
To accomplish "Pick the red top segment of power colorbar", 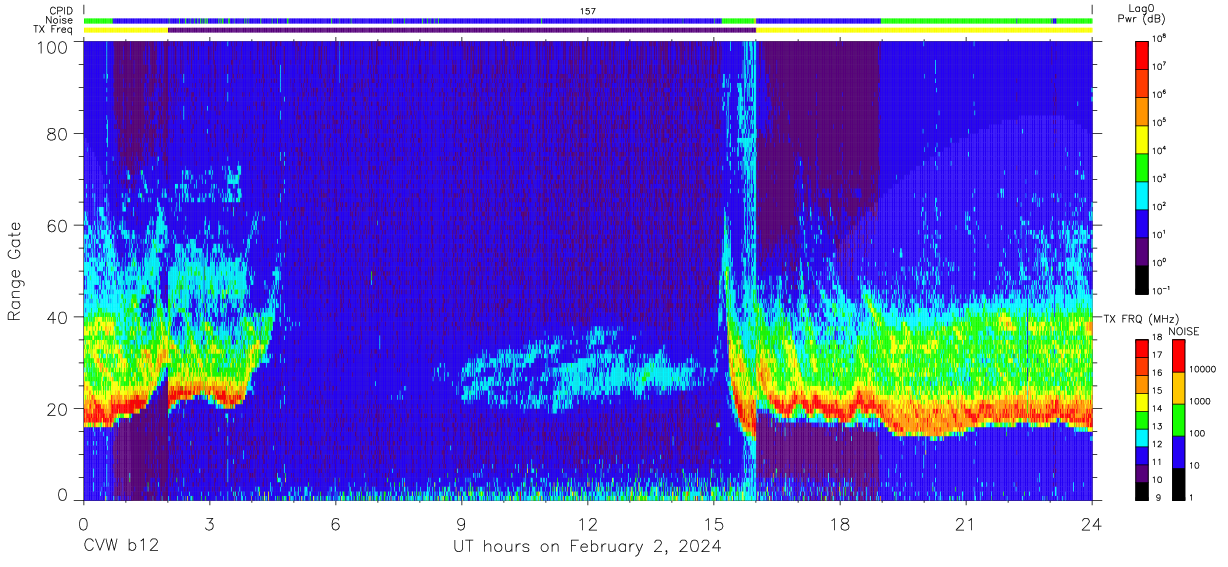I will pos(1142,53).
